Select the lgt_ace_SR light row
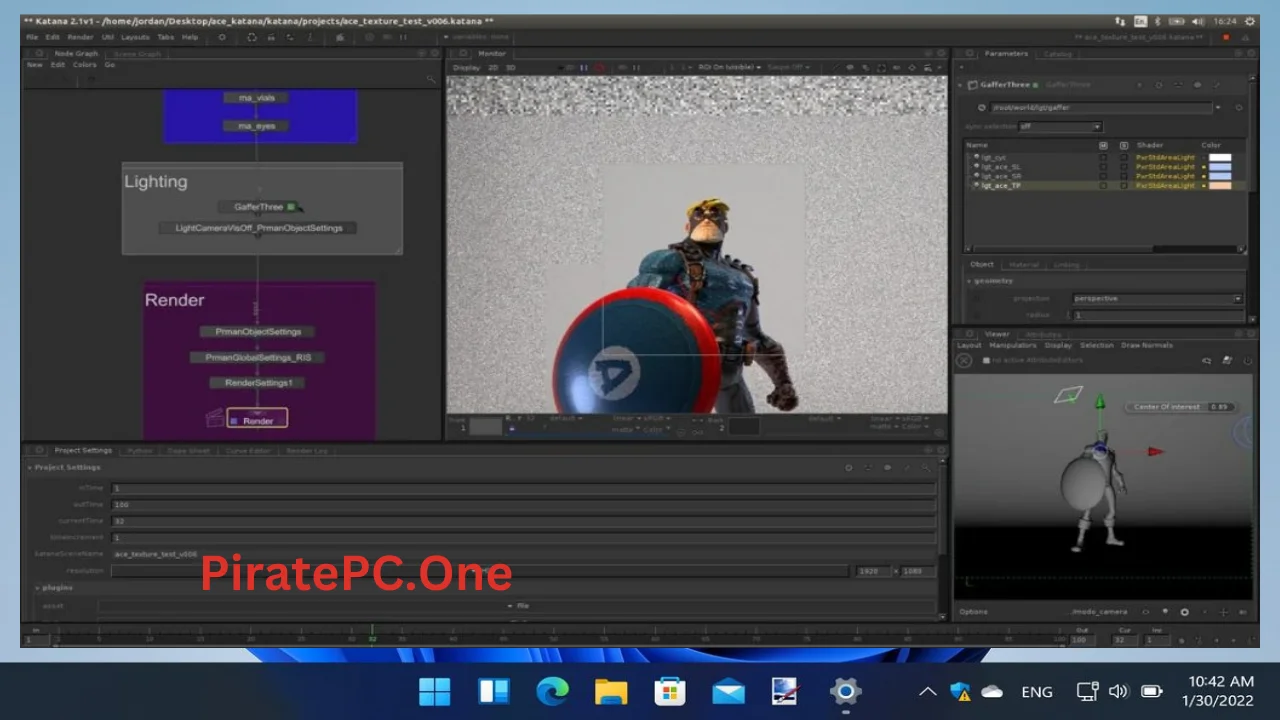The height and width of the screenshot is (720, 1280). point(1105,176)
